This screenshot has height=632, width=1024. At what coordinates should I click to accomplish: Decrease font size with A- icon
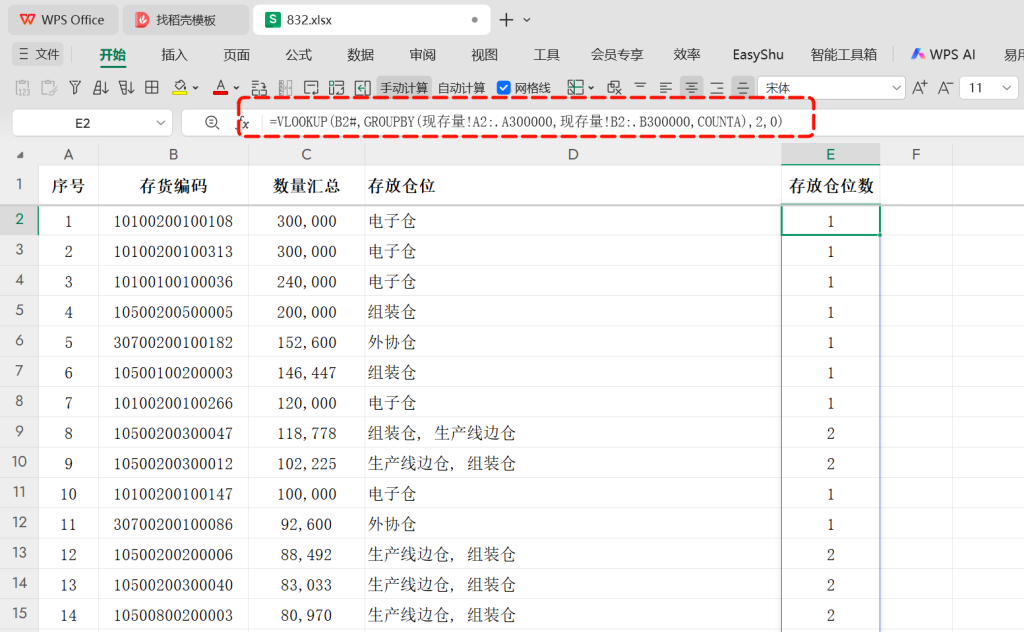[945, 87]
